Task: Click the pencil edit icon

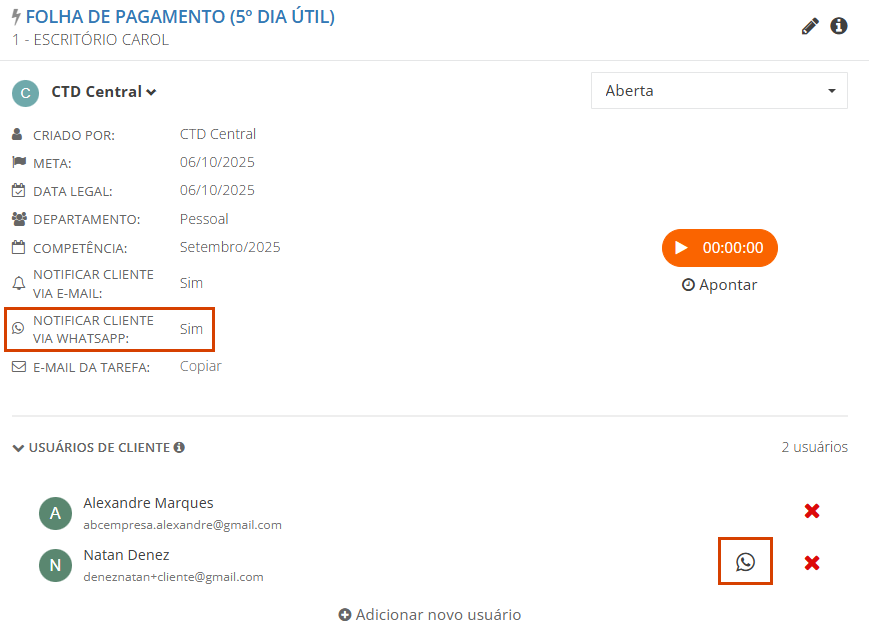Action: tap(810, 26)
